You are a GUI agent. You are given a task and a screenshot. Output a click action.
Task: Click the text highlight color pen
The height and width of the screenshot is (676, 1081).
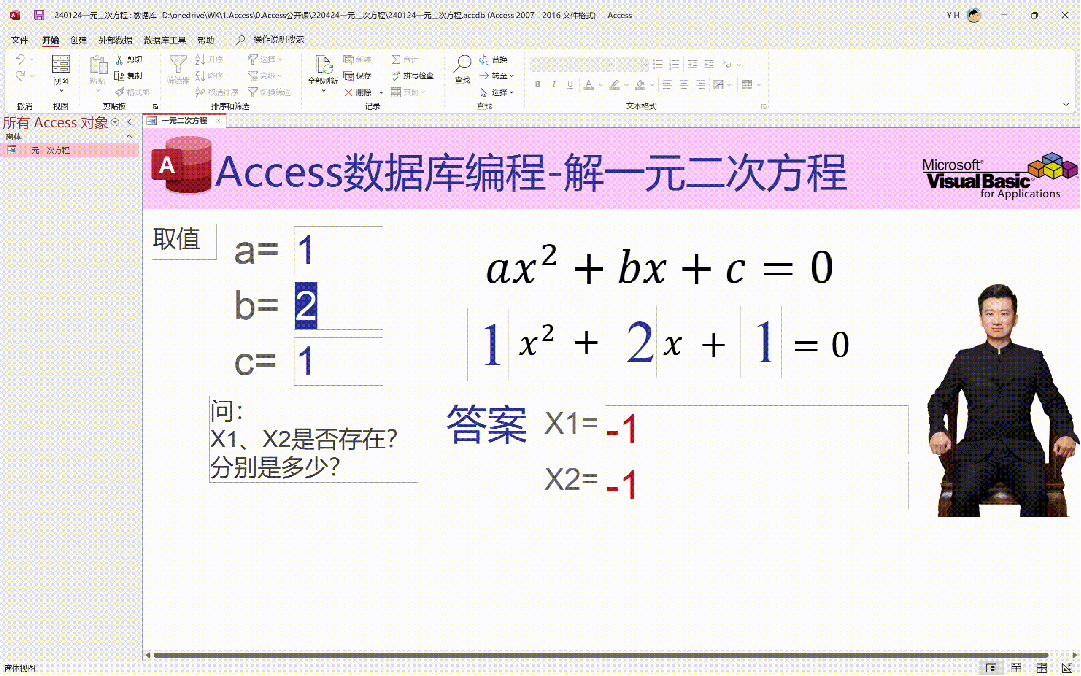(614, 85)
